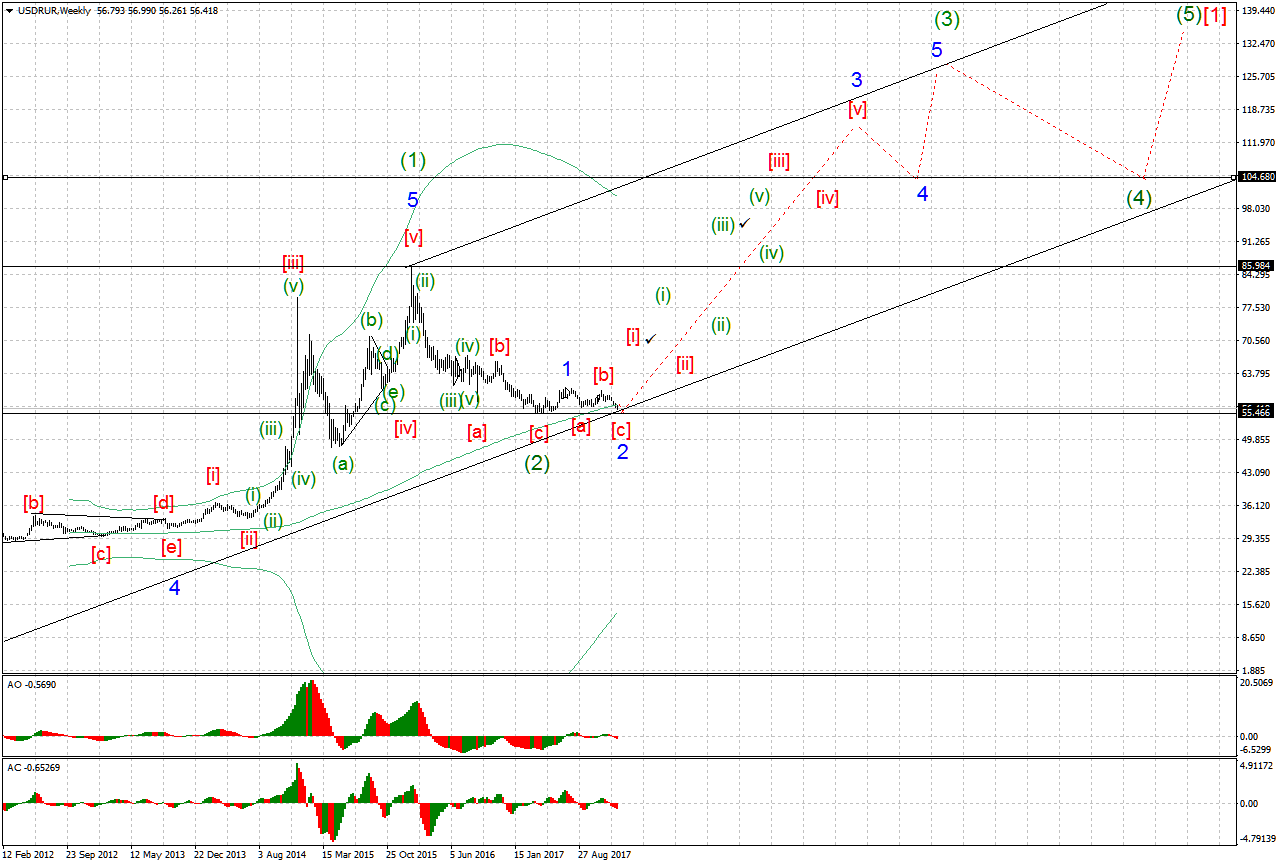
Task: Click the 70.560 price axis label
Action: point(1256,340)
